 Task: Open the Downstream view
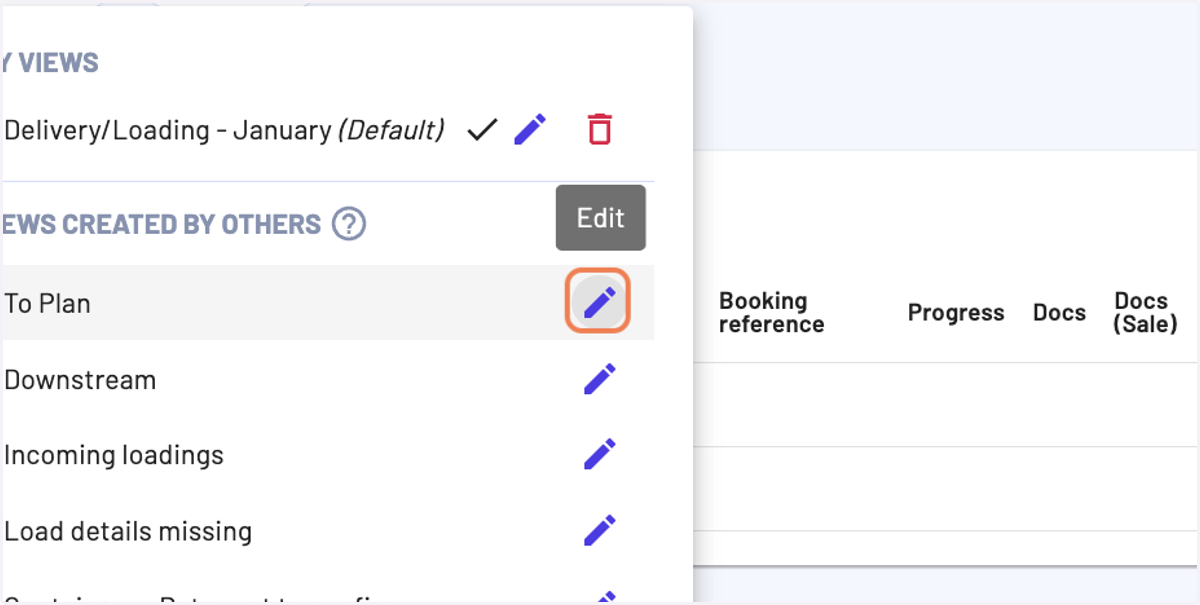pyautogui.click(x=80, y=380)
